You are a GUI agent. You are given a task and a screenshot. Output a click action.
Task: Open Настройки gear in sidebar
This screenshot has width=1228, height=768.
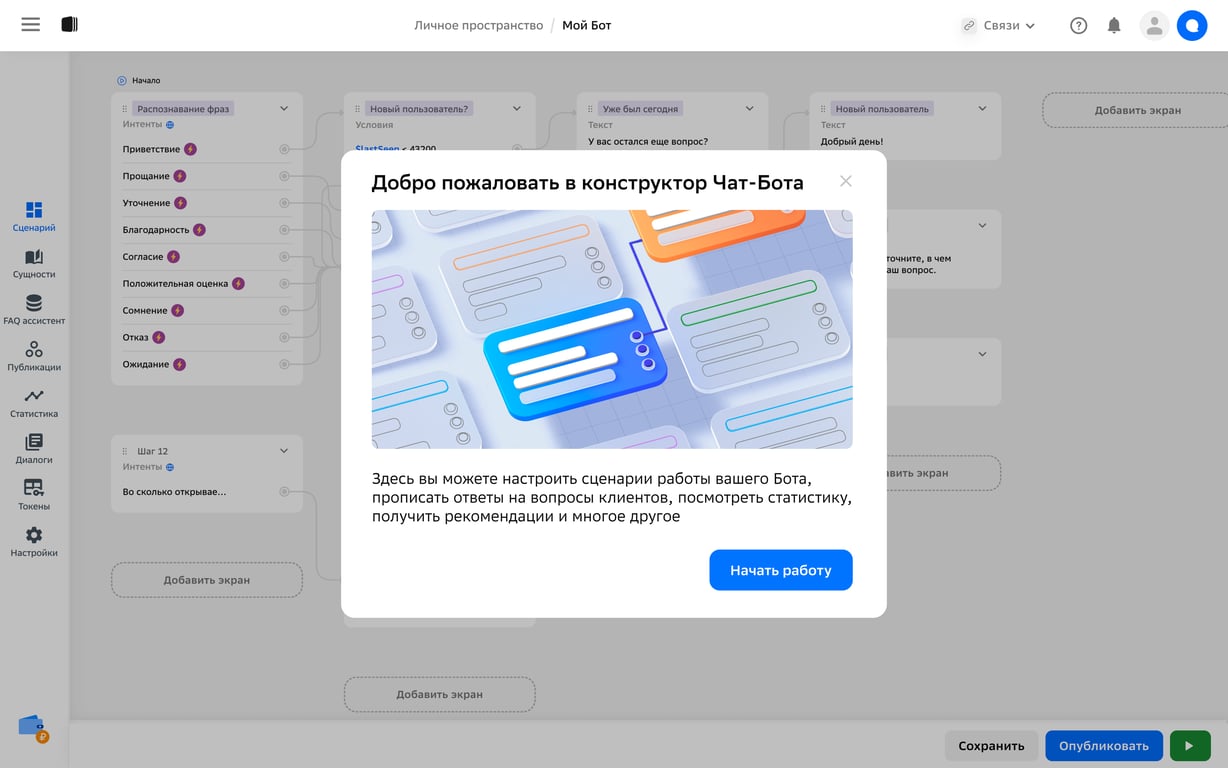pos(34,542)
